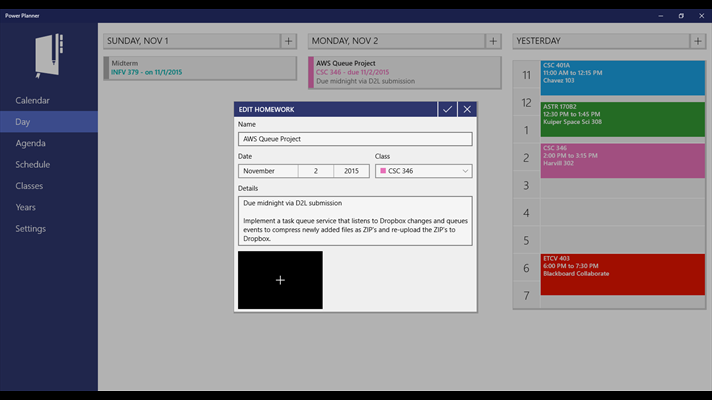Click the pink CSC 346 color square
This screenshot has width=712, height=400.
[x=383, y=171]
